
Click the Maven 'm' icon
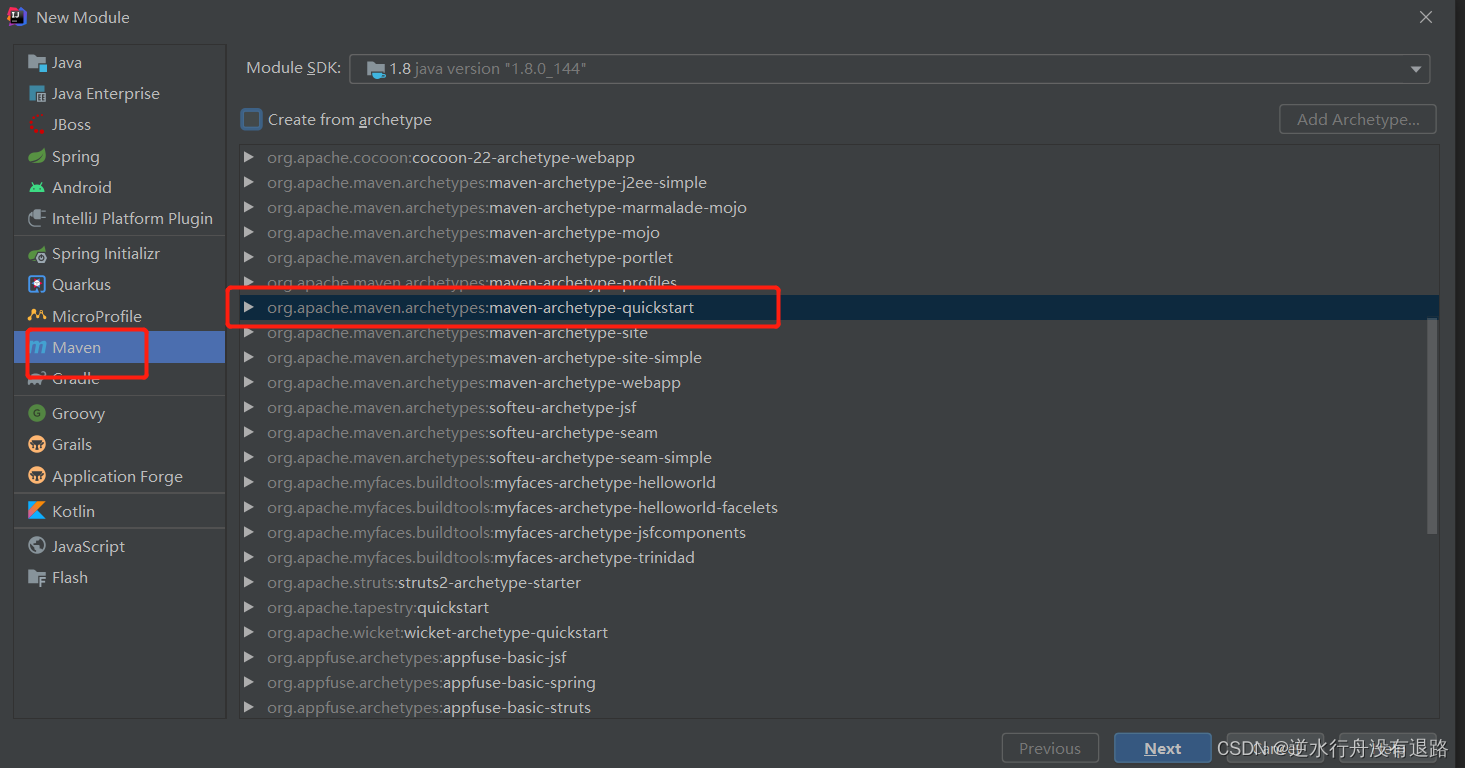tap(38, 347)
